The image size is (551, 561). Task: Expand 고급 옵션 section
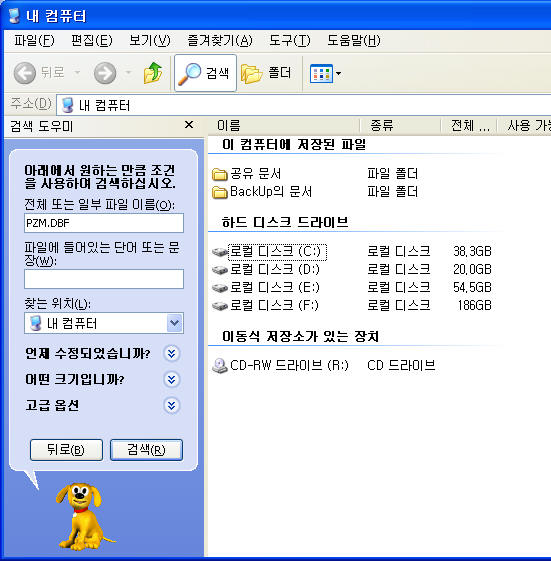(172, 405)
